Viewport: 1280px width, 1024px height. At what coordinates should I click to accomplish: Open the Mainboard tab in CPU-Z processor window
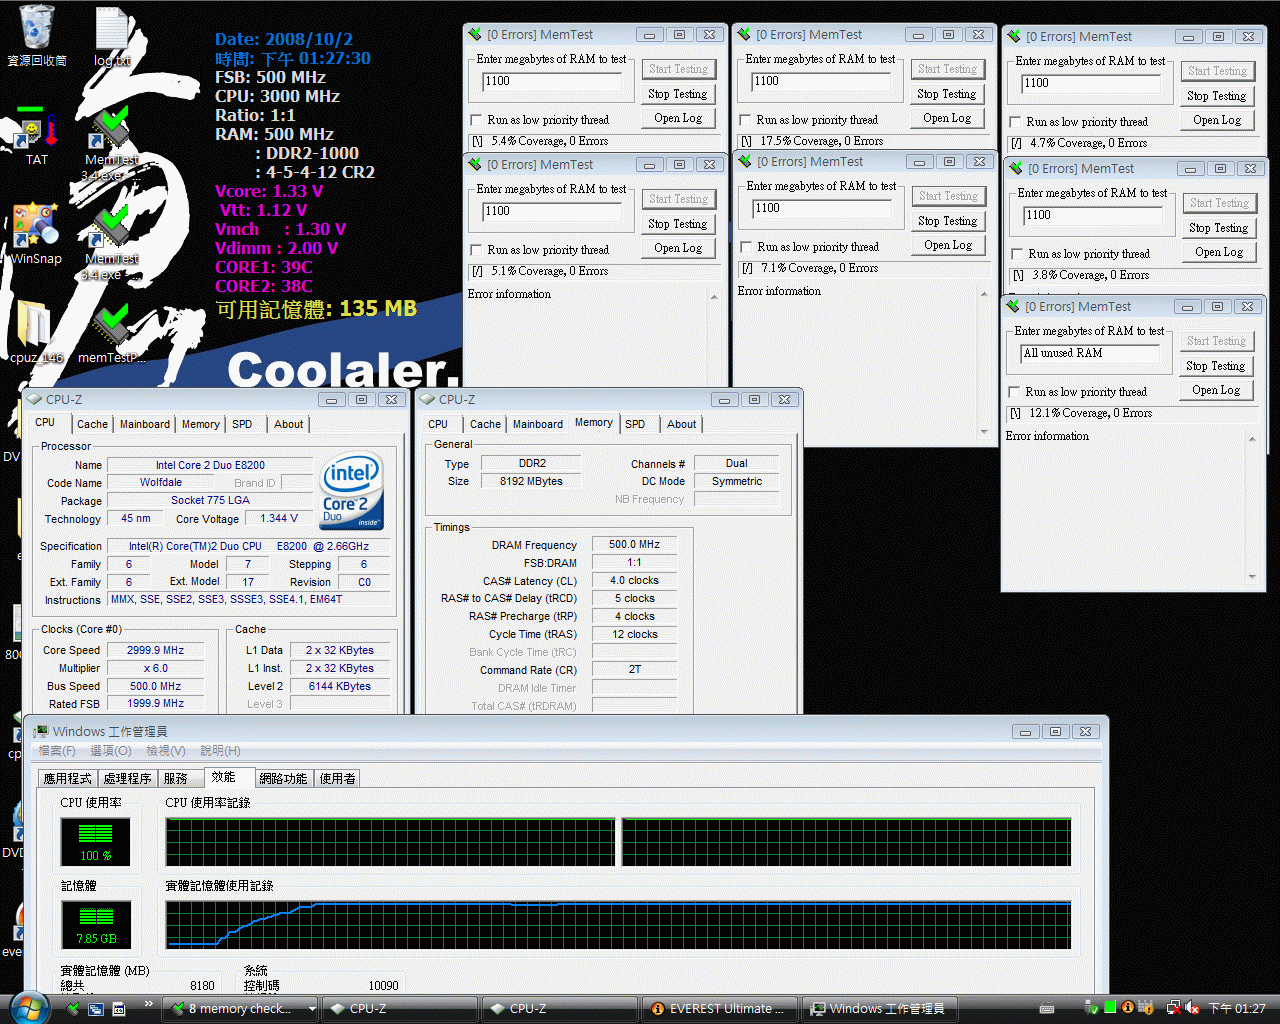click(x=145, y=424)
